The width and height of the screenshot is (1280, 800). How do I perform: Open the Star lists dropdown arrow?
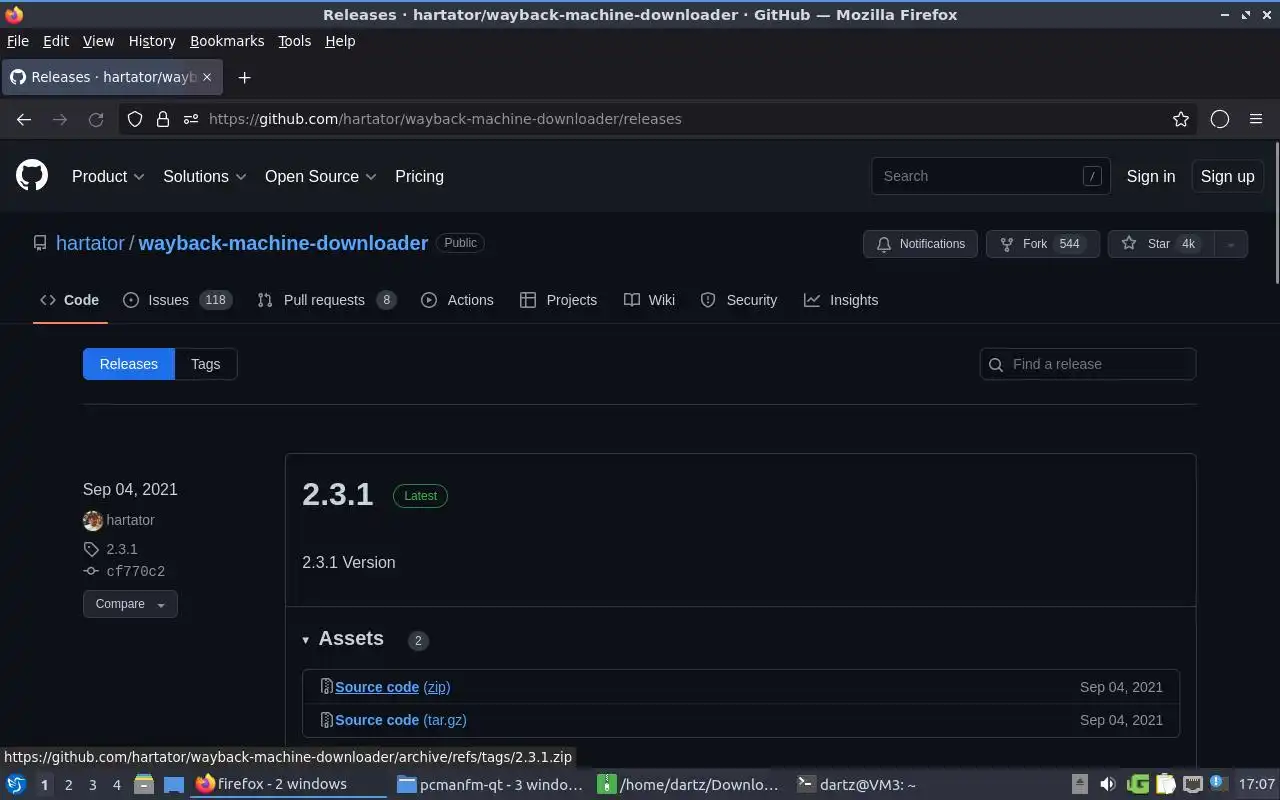pyautogui.click(x=1231, y=244)
